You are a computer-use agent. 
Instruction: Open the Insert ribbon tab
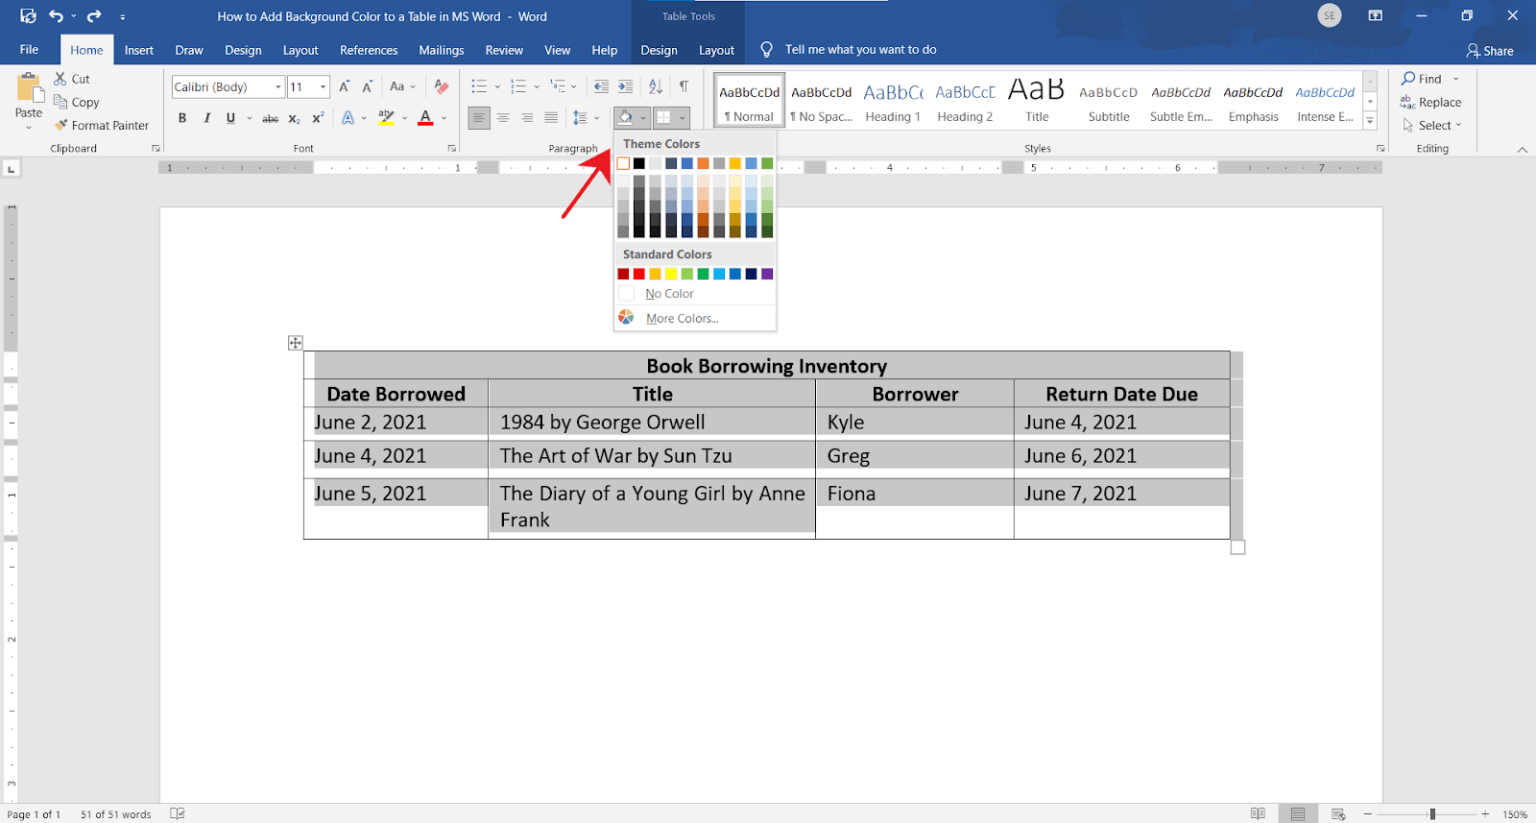[x=139, y=50]
